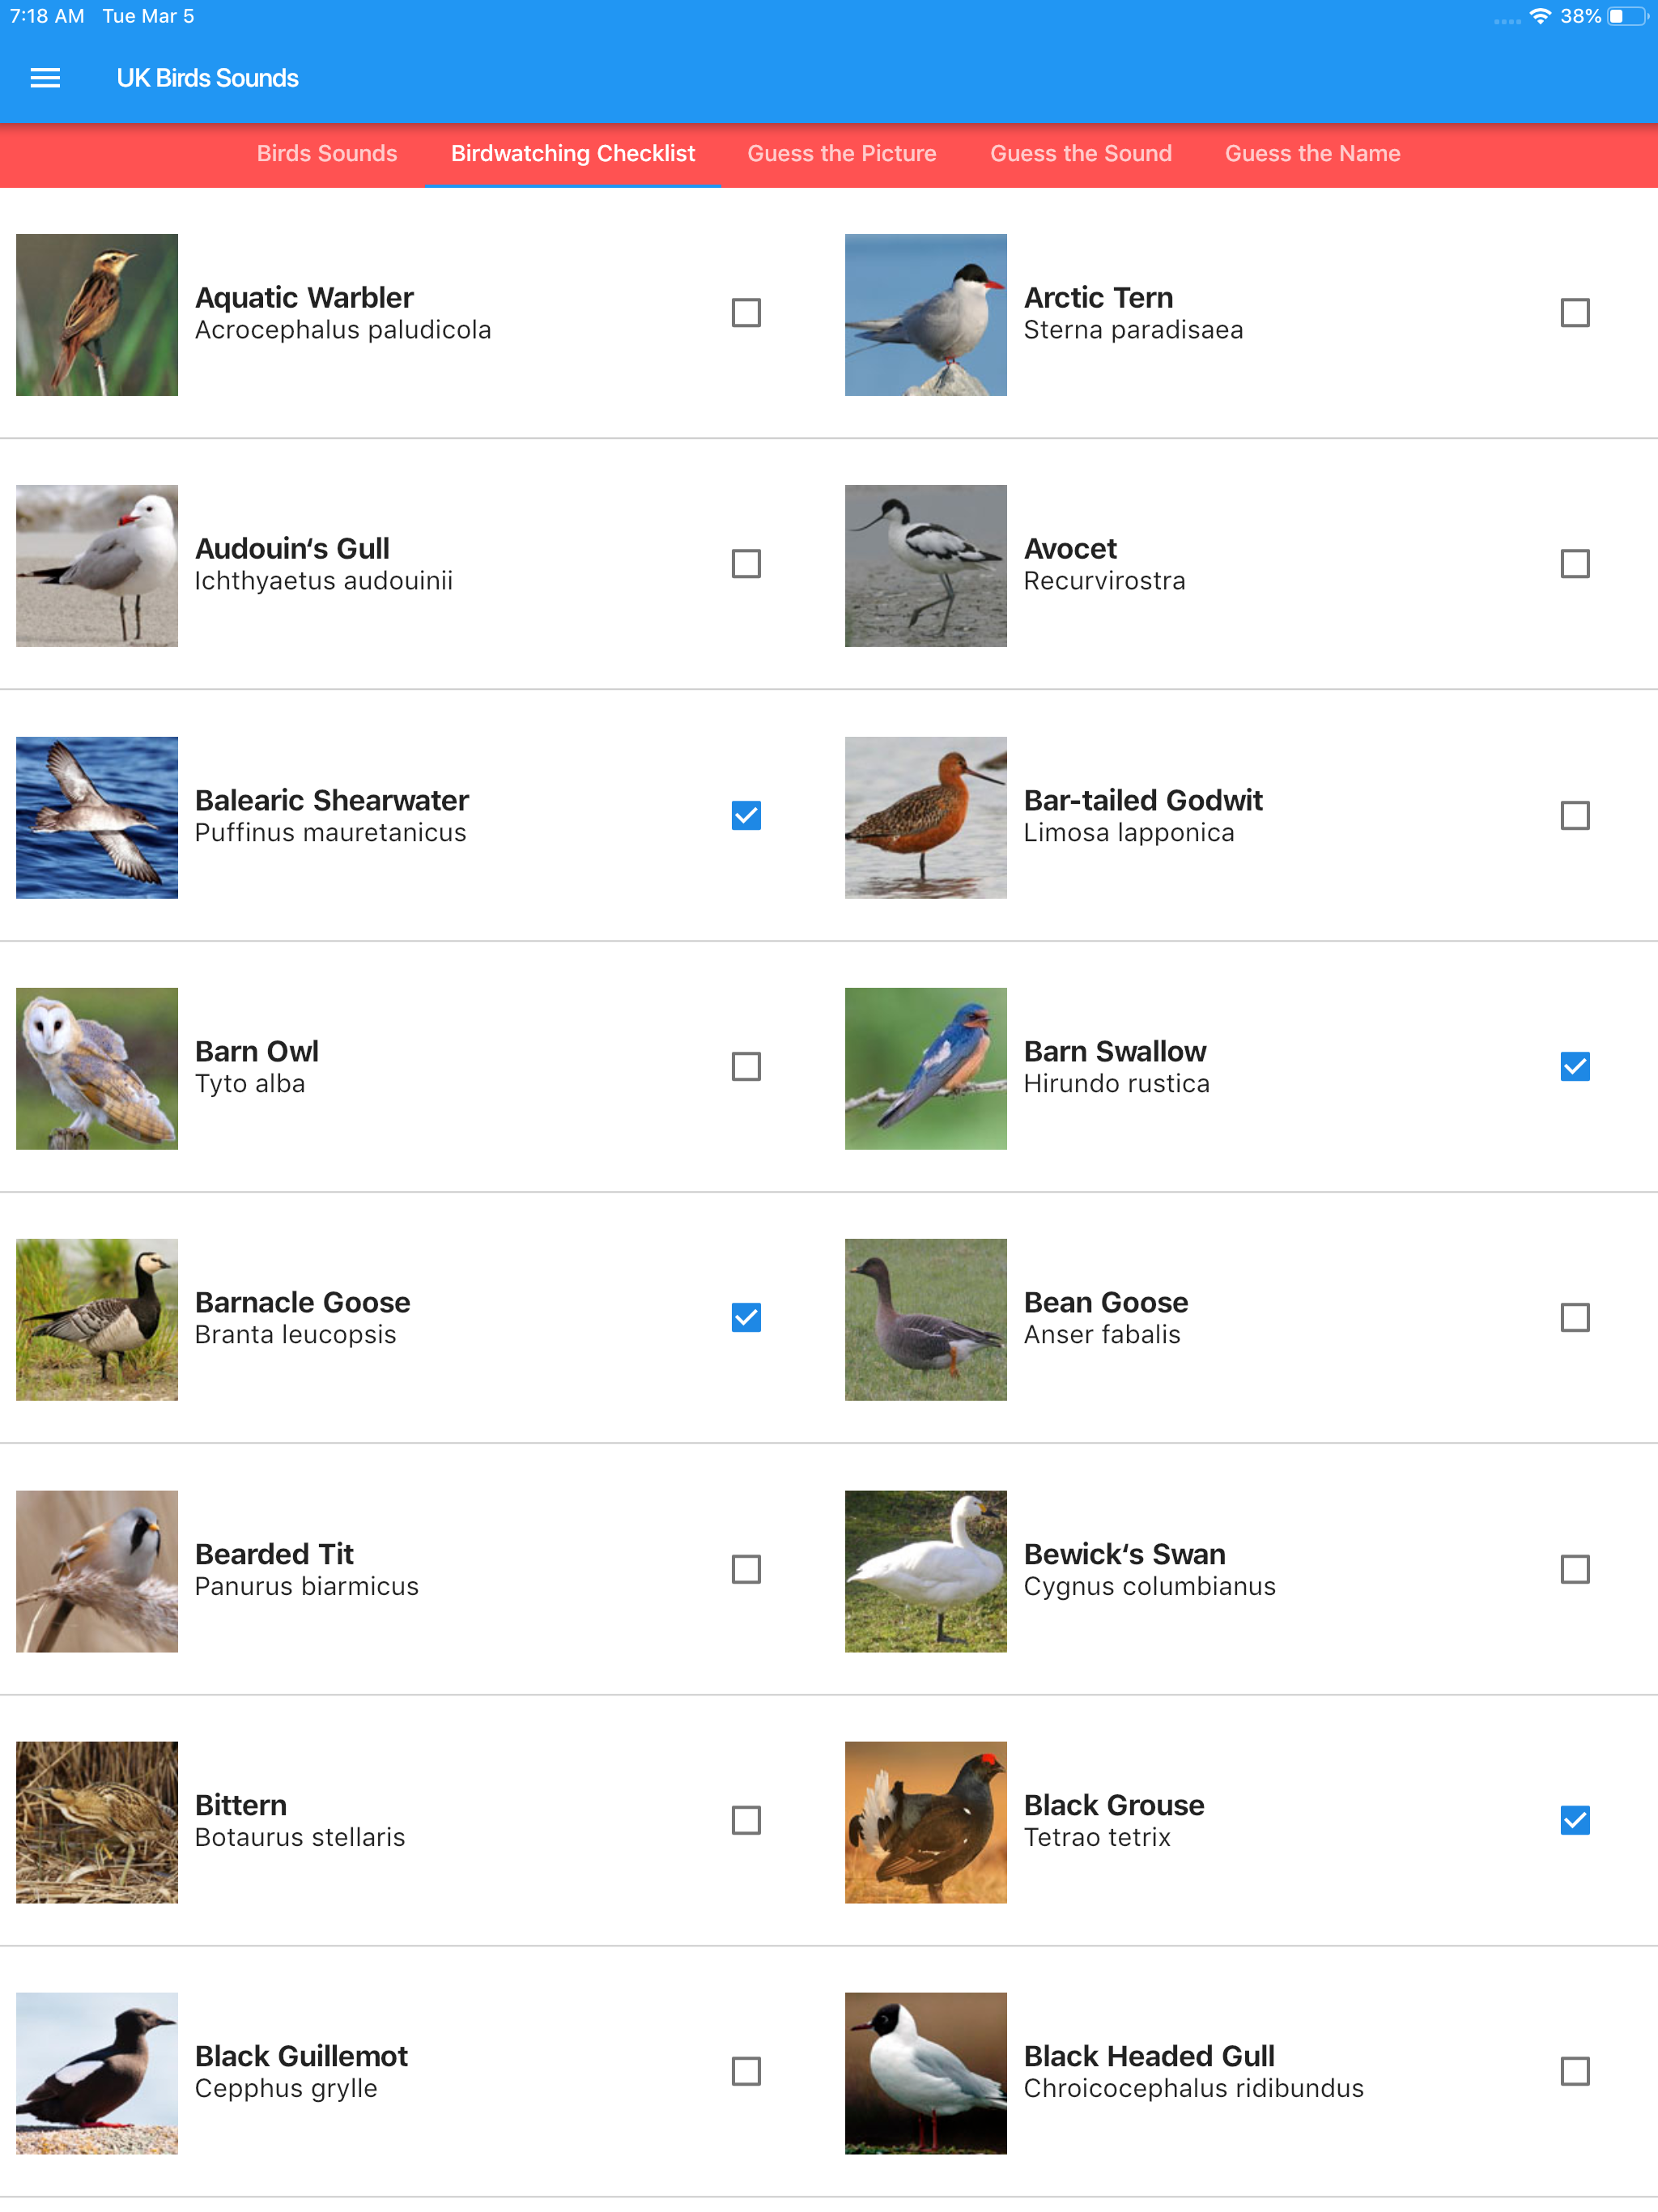Open the Guess the Picture tab
Screen dimensions: 1658x2212
(x=842, y=154)
